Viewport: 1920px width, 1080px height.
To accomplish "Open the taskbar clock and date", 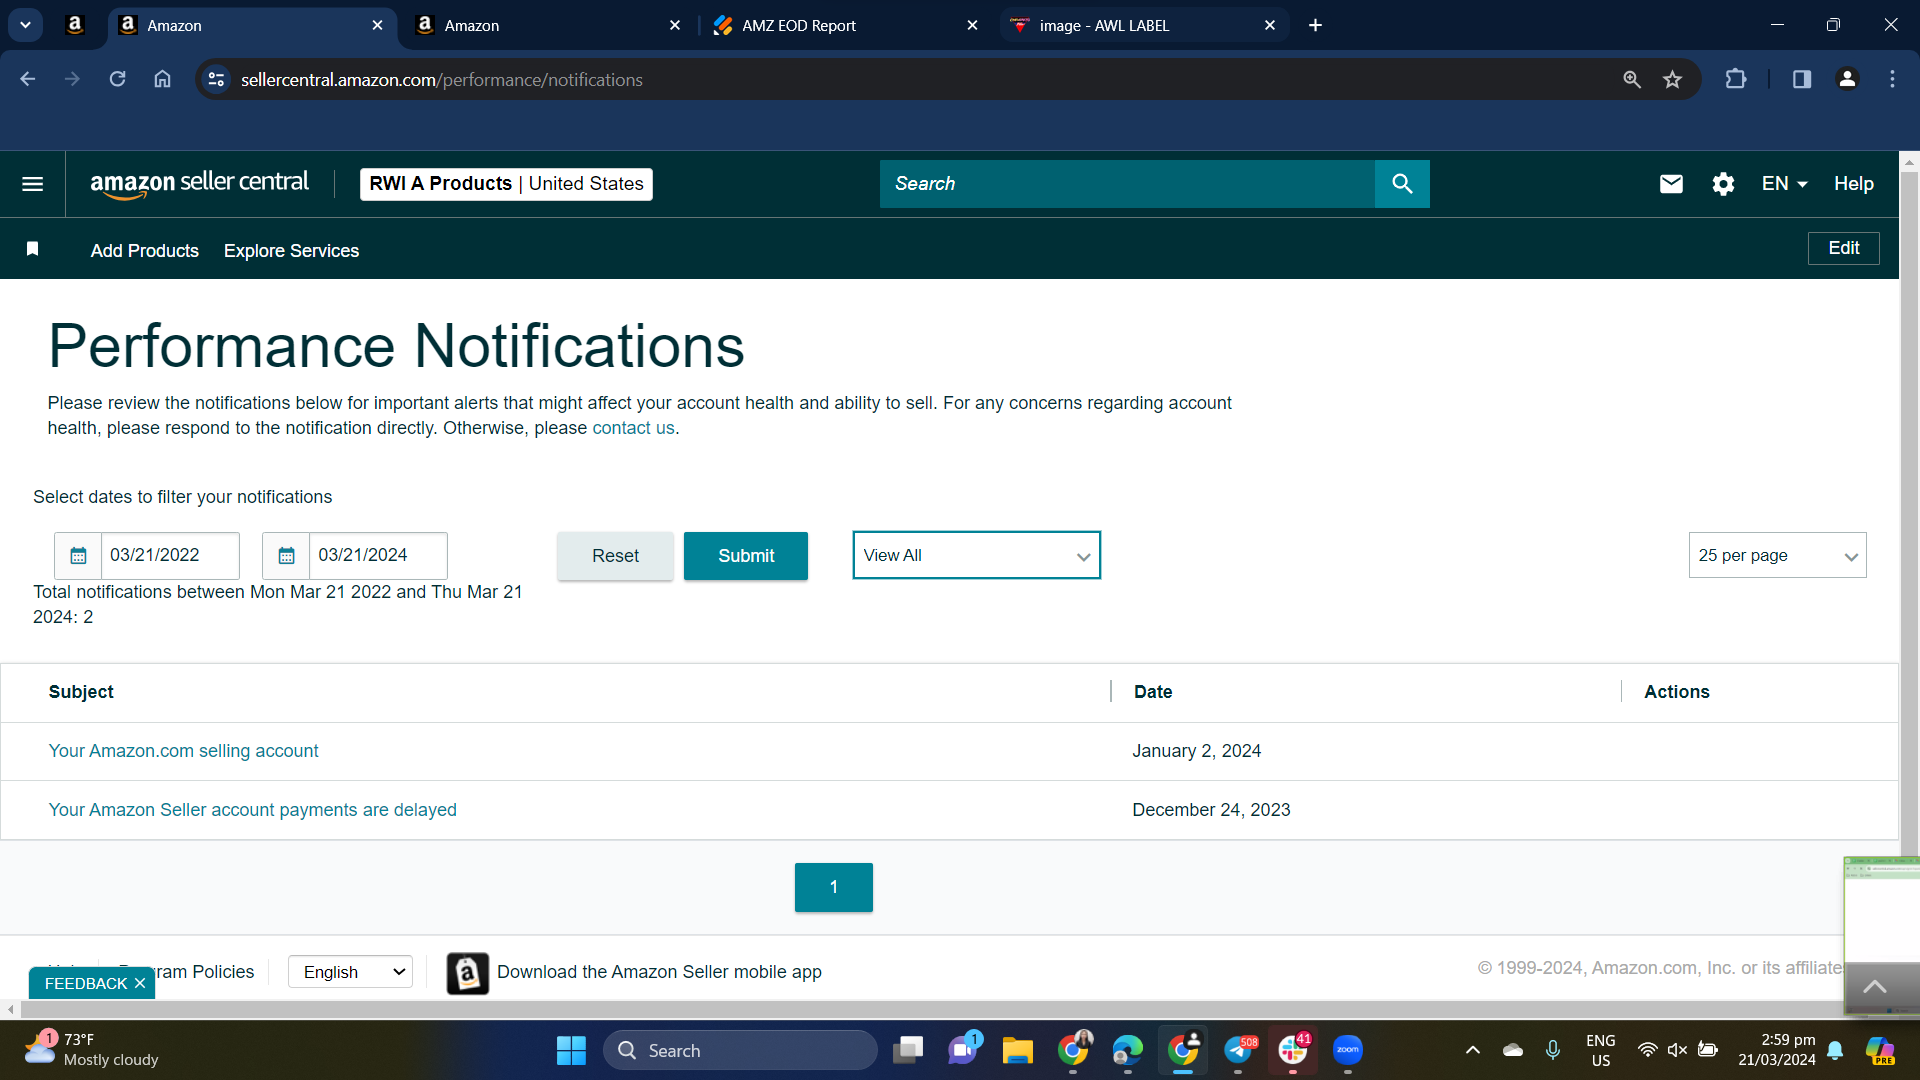I will point(1777,1050).
